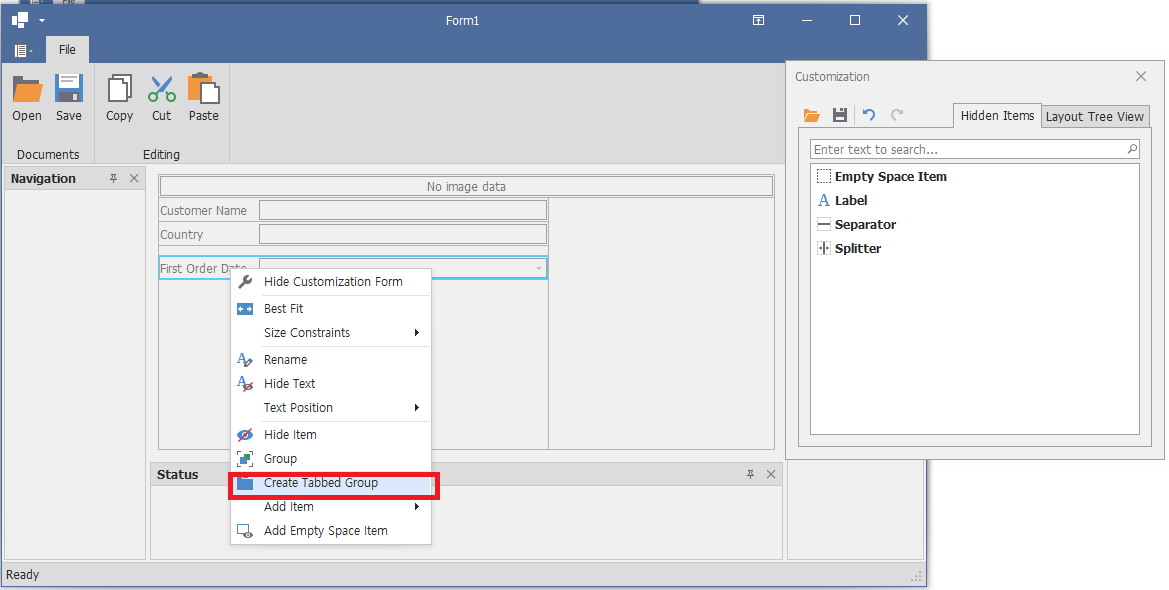The image size is (1169, 590).
Task: Click the undo arrow in Customization window
Action: [x=869, y=114]
